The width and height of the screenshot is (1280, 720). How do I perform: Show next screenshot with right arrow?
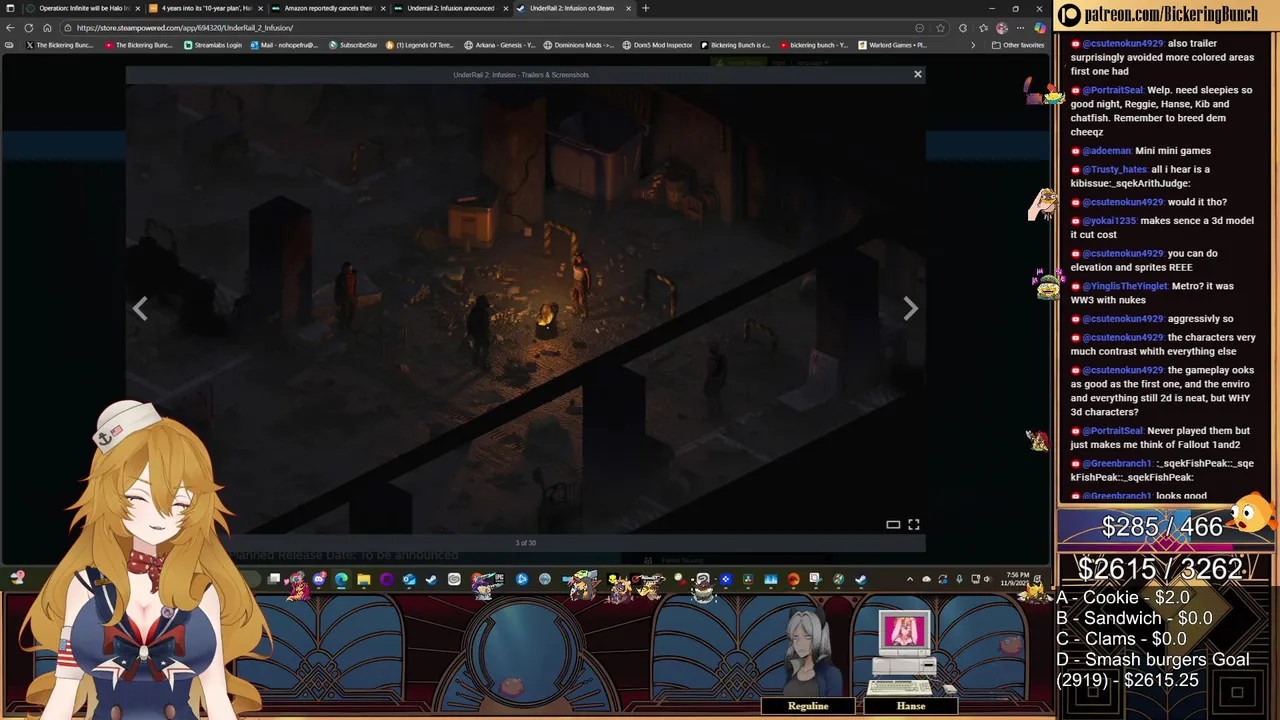click(910, 309)
